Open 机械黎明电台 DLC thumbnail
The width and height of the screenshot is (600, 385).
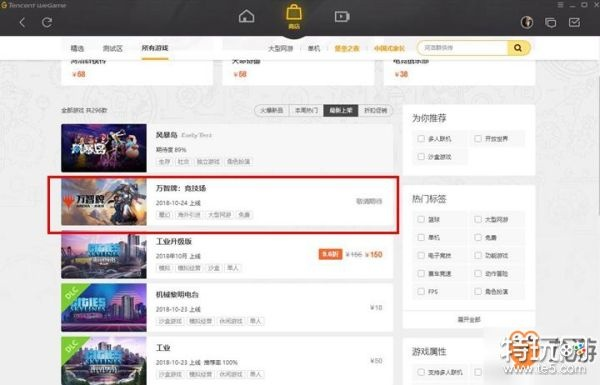click(x=104, y=308)
